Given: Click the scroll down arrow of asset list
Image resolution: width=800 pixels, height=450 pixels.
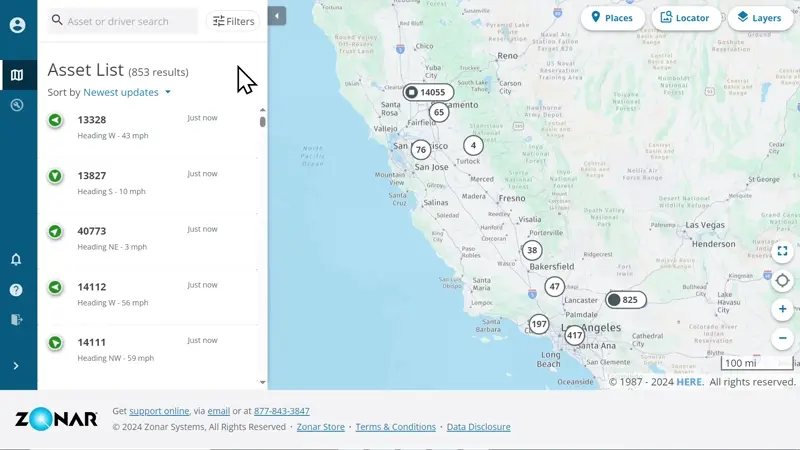Looking at the screenshot, I should [x=263, y=382].
